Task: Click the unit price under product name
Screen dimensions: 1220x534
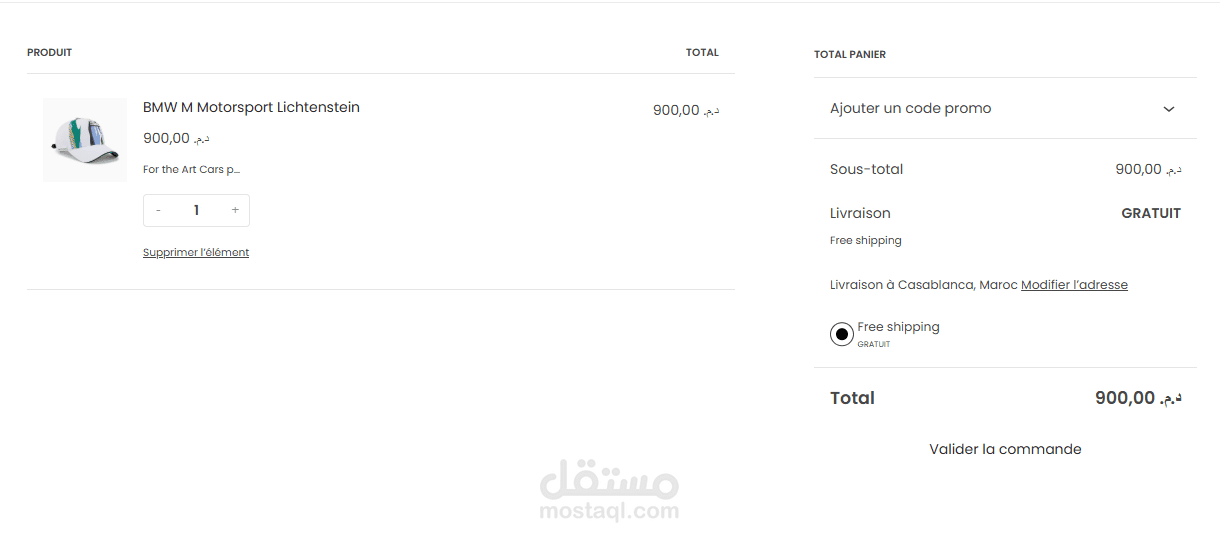Action: (176, 138)
